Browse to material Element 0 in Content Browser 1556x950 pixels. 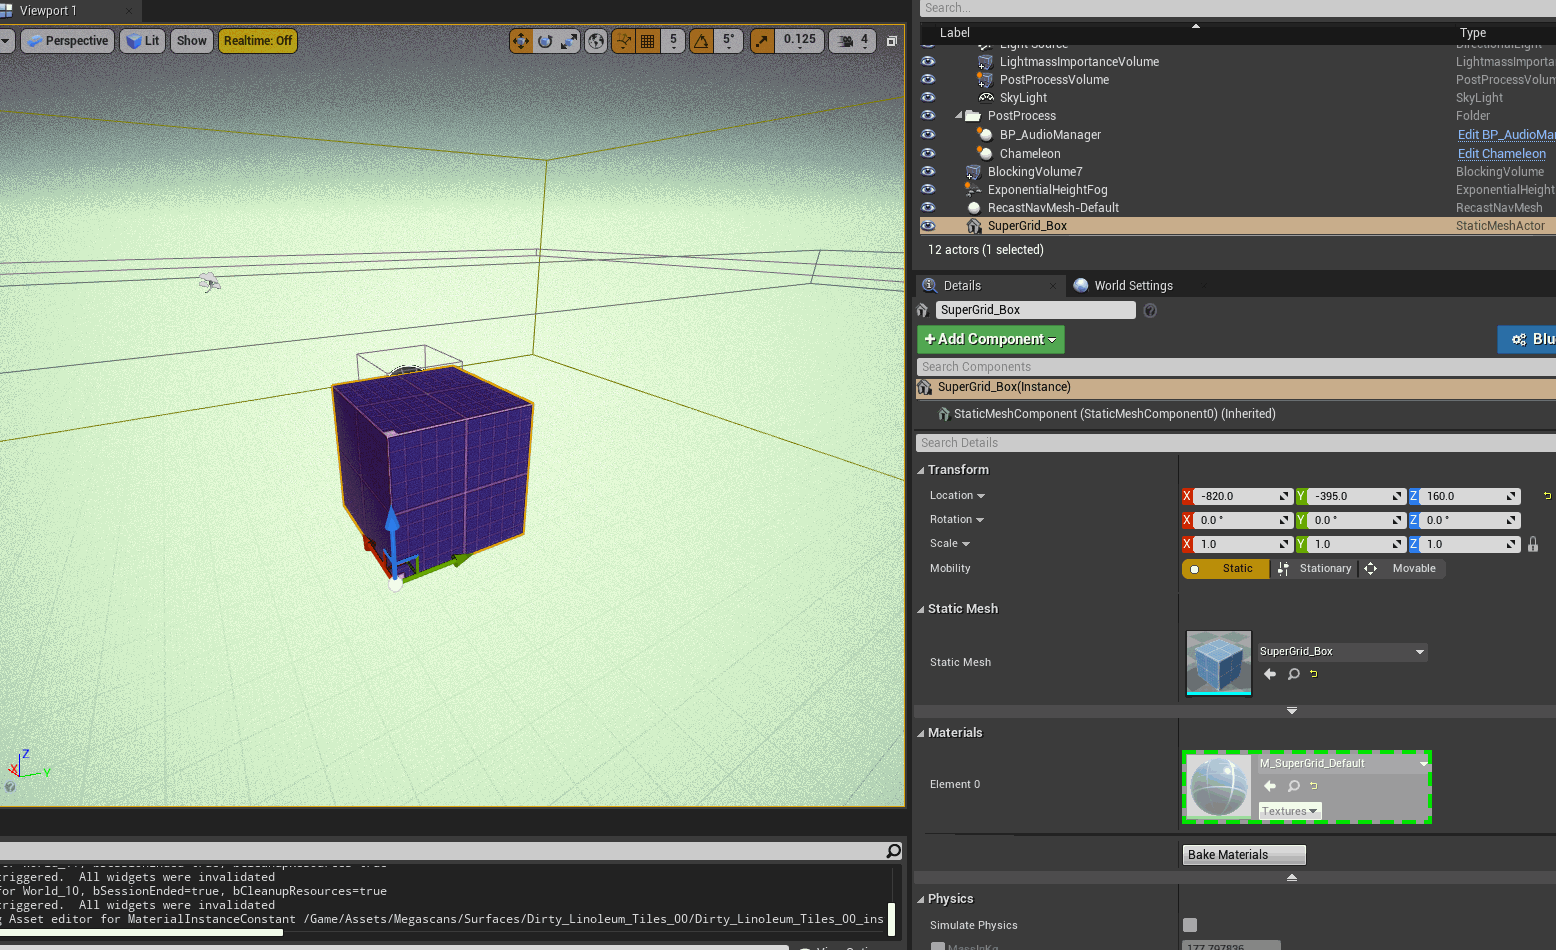tap(1294, 786)
